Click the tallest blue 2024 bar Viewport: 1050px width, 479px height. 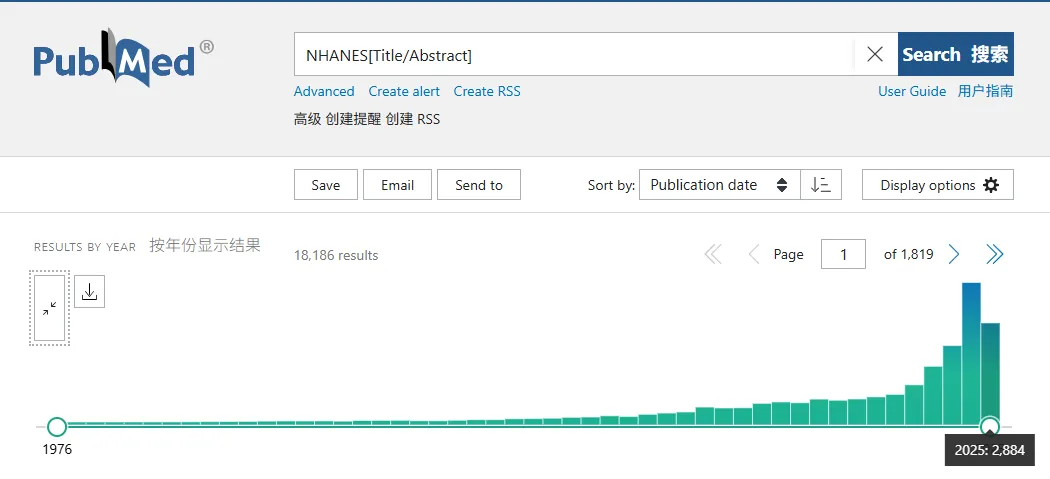pyautogui.click(x=971, y=353)
